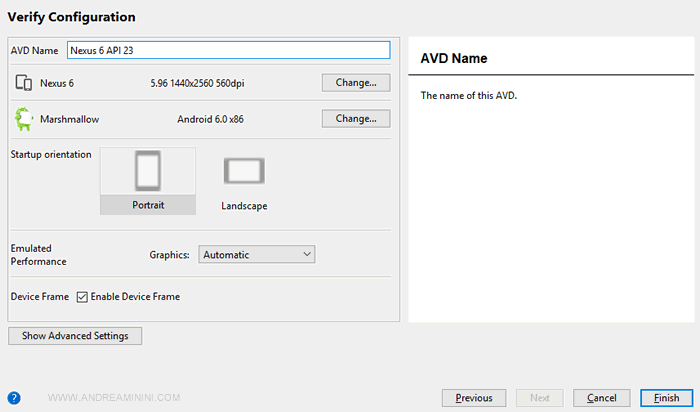
Task: Cancel the AVD configuration
Action: (601, 398)
